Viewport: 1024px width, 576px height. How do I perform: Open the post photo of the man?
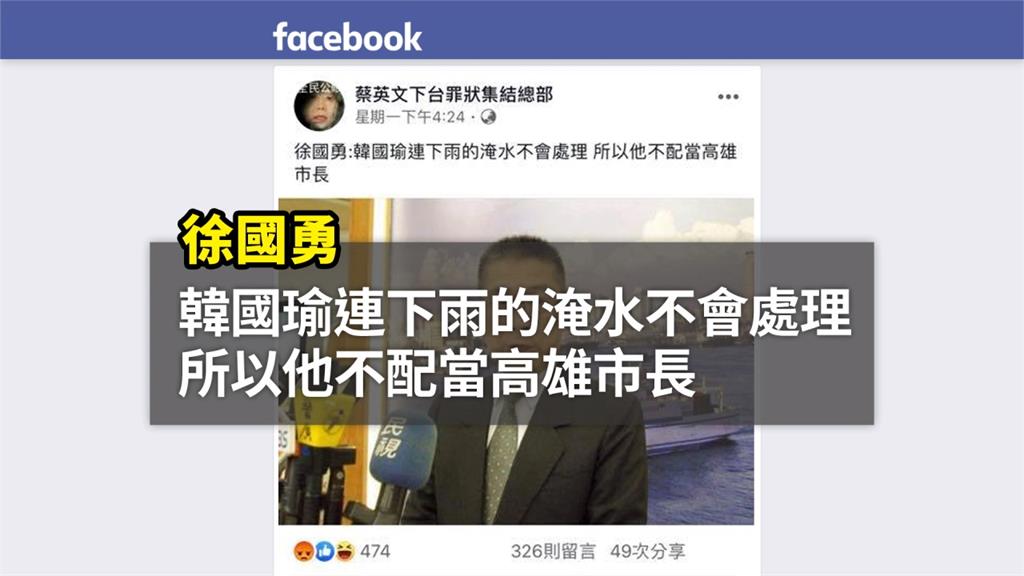click(516, 361)
